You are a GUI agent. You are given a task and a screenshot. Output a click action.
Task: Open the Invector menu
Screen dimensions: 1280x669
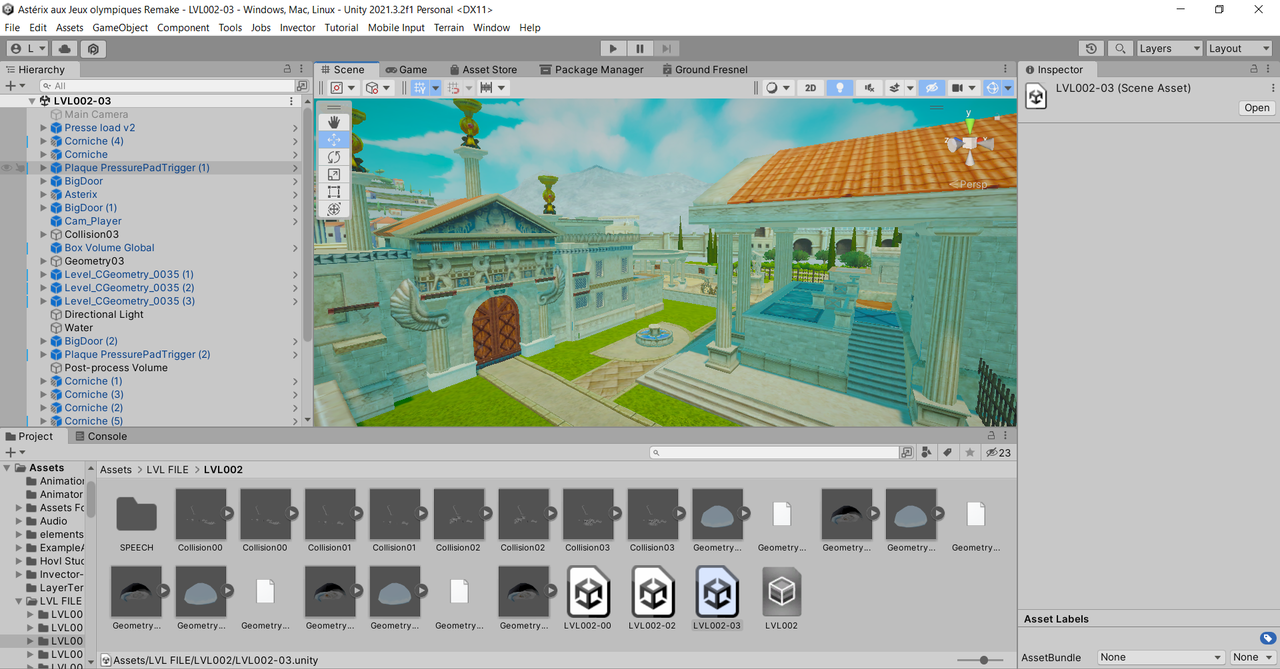tap(297, 27)
